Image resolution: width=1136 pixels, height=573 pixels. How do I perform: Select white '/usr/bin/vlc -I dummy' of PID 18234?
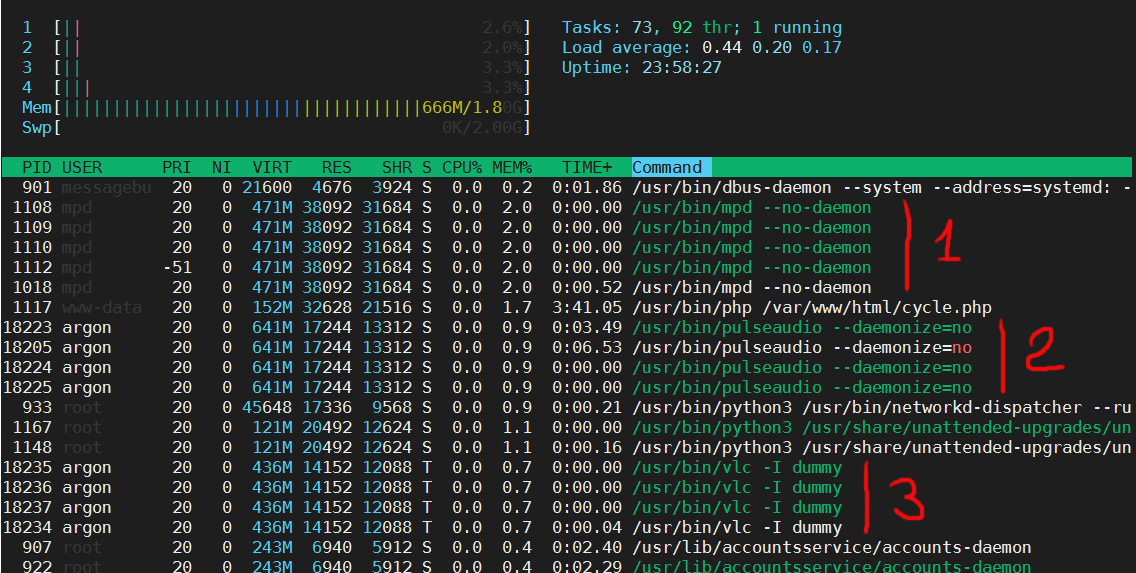(737, 527)
